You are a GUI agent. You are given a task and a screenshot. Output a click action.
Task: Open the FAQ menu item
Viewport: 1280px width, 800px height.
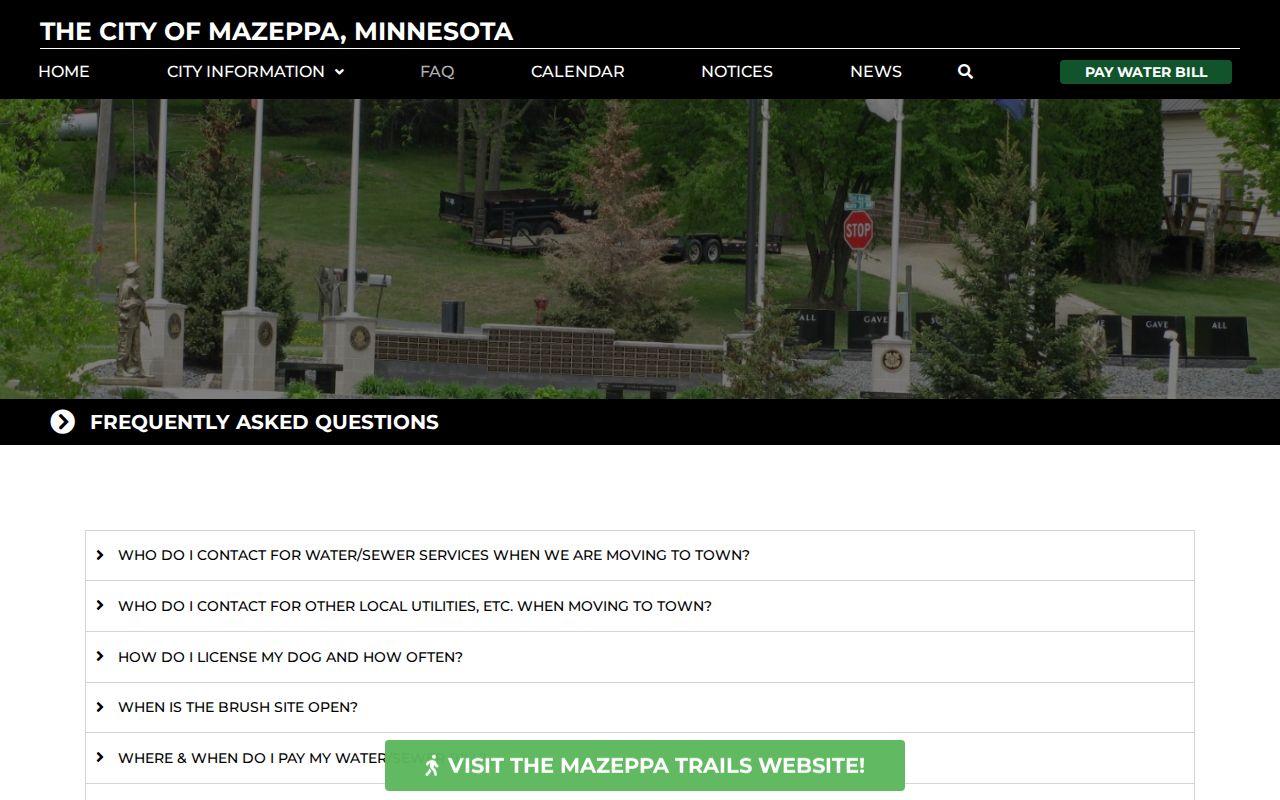tap(437, 72)
